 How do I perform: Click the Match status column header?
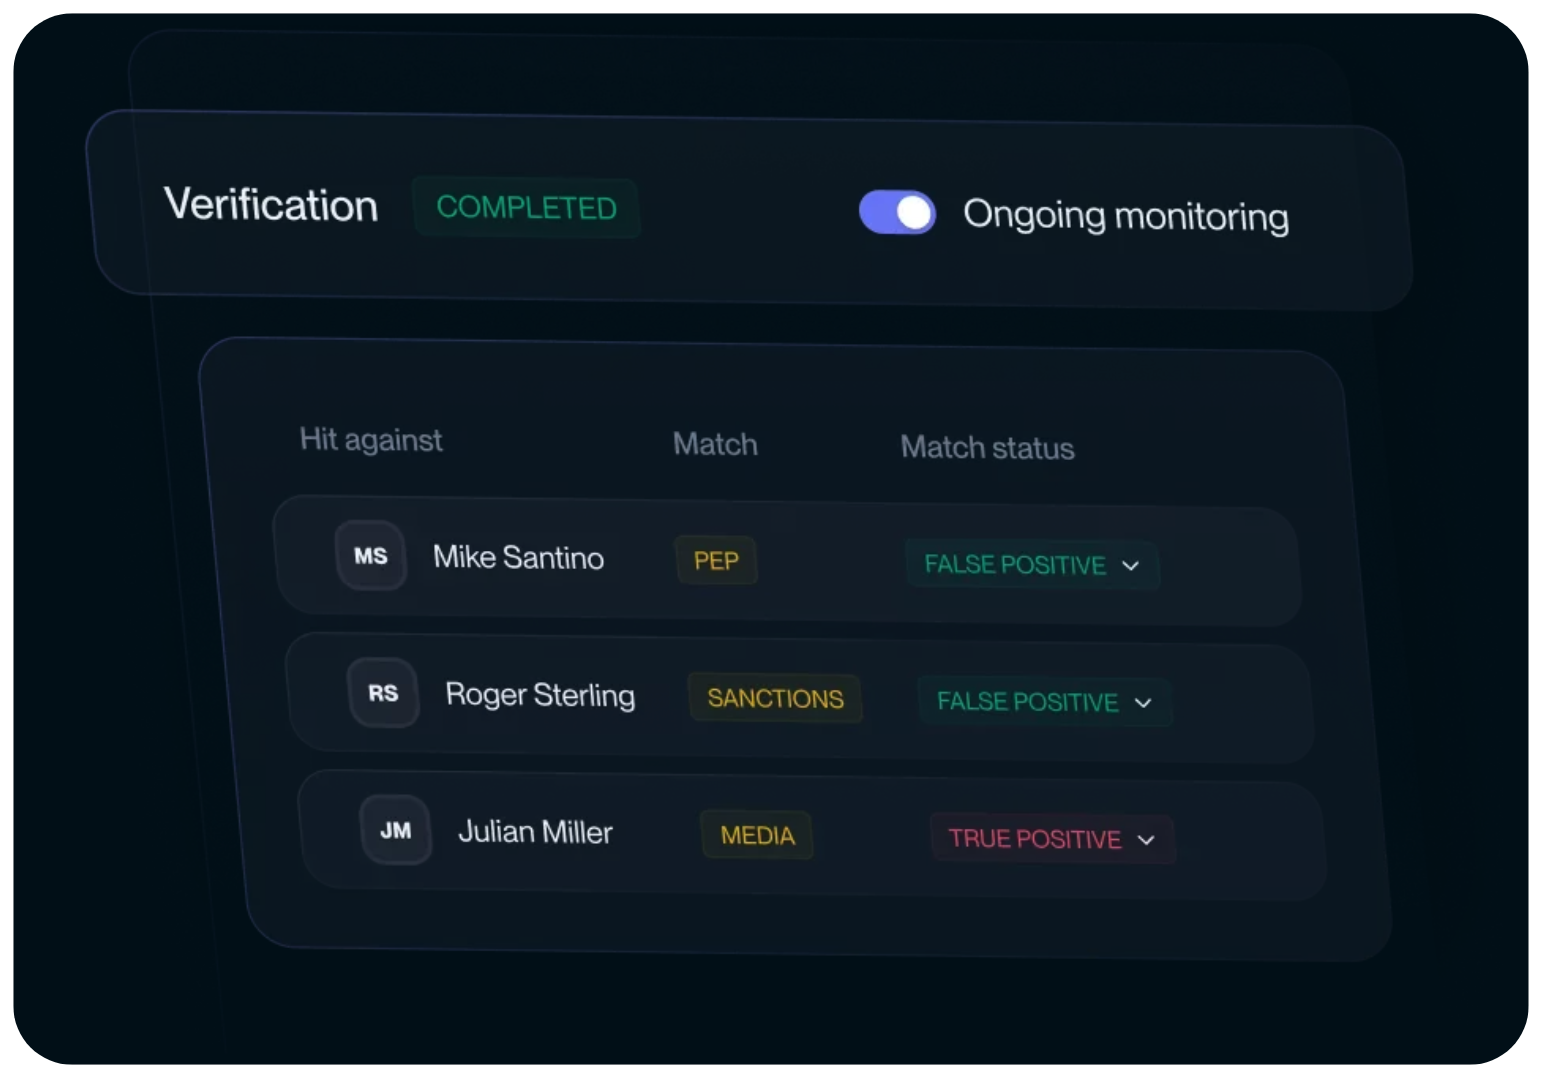(987, 447)
